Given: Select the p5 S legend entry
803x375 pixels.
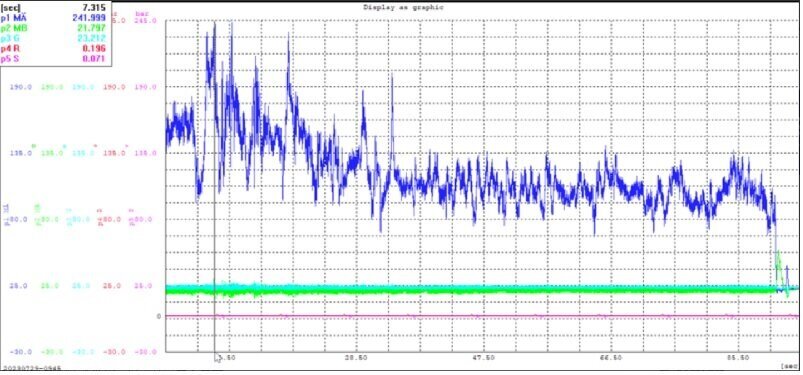Looking at the screenshot, I should pyautogui.click(x=10, y=59).
